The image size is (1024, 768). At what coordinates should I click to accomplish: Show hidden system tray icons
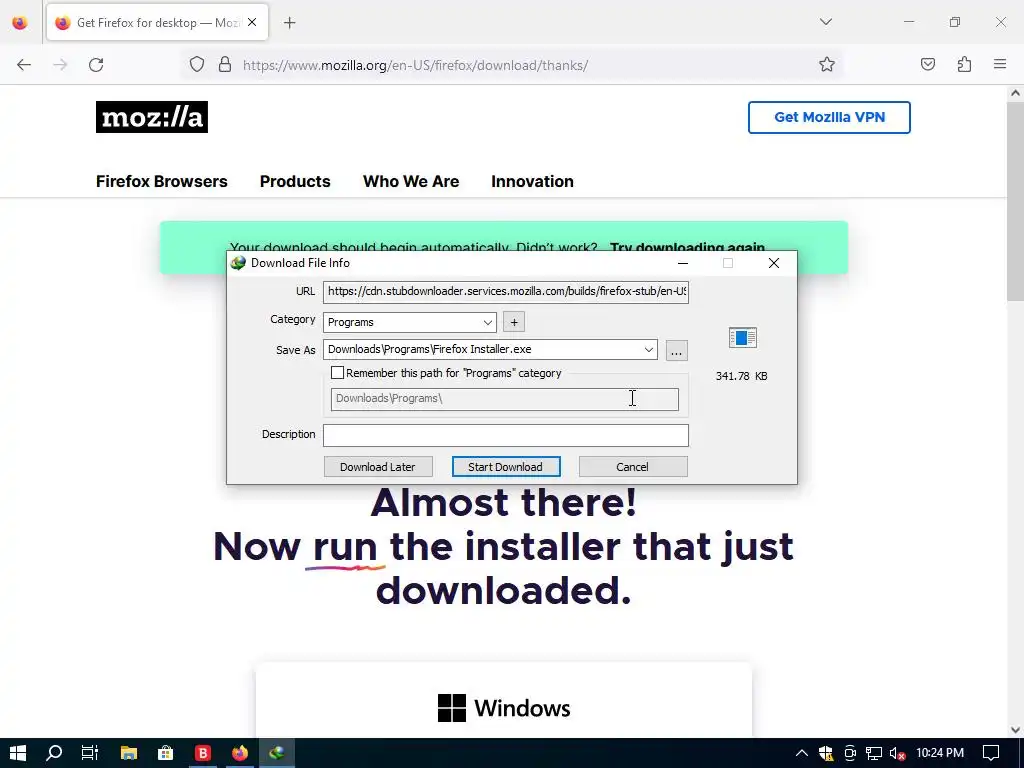point(801,753)
